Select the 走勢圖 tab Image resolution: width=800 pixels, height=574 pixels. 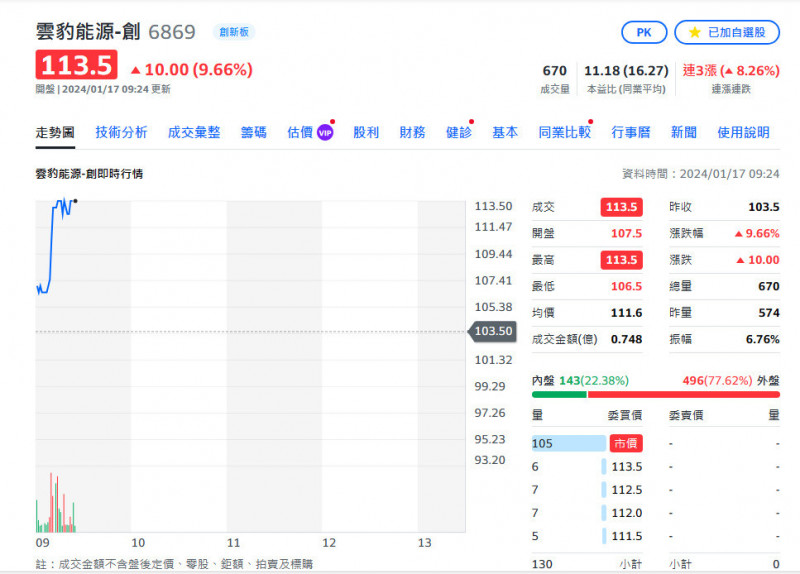point(55,133)
